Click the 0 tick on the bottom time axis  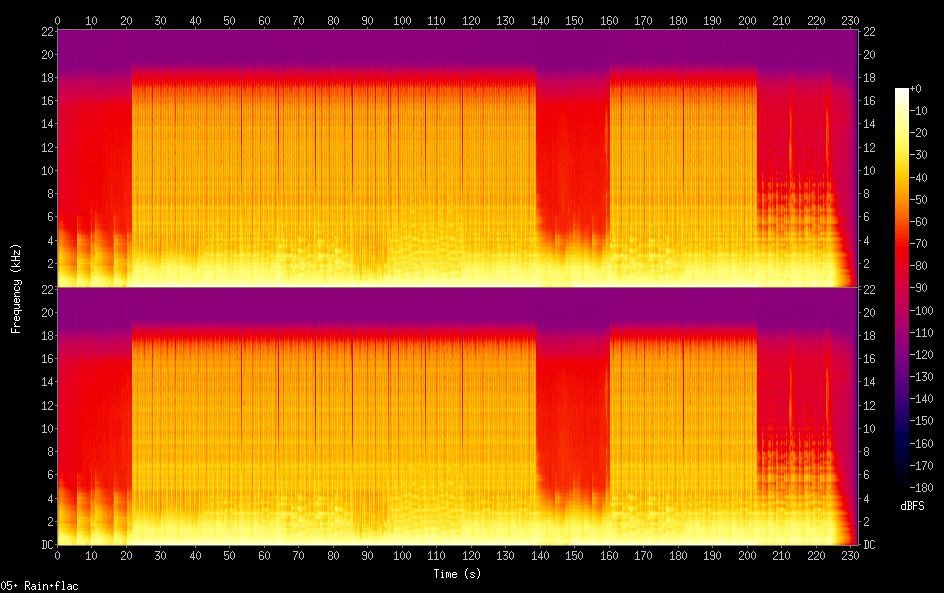click(58, 556)
